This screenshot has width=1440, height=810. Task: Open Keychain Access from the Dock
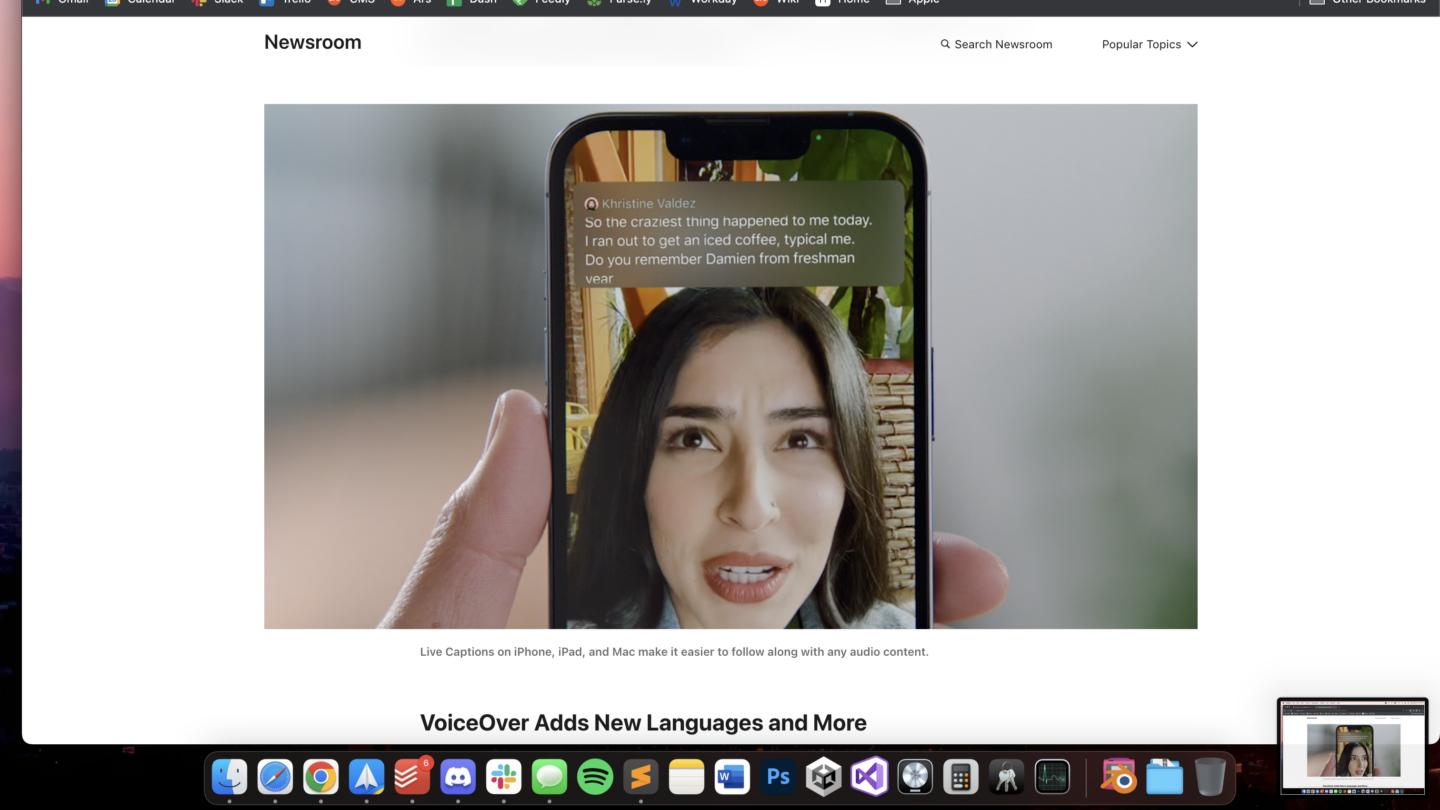pos(1006,776)
